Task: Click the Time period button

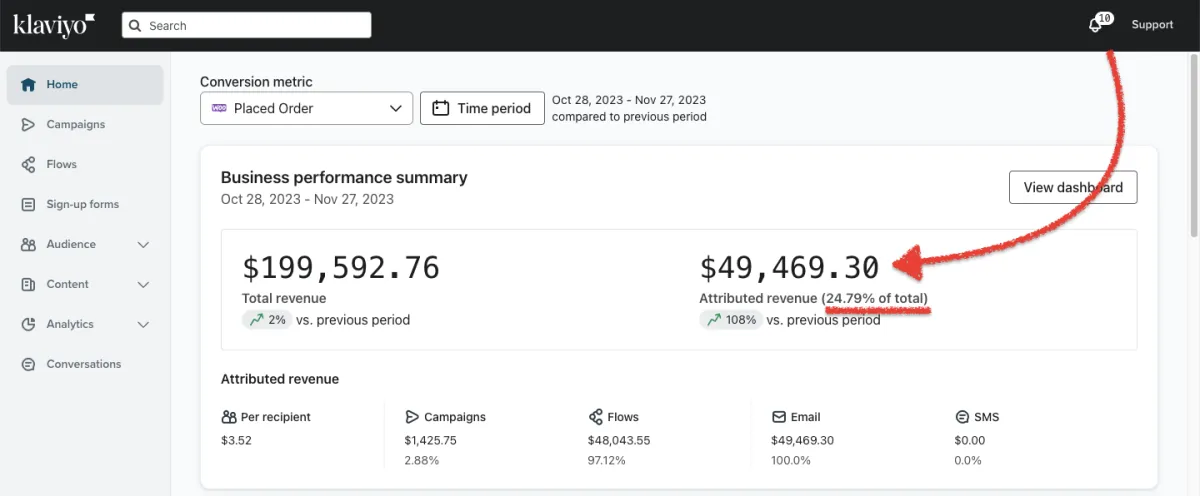Action: click(482, 108)
